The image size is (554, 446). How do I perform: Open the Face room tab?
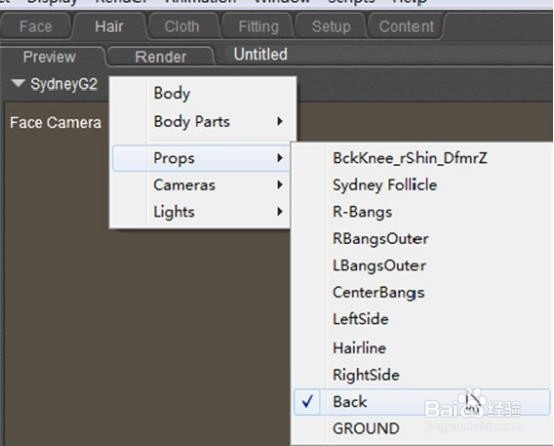pyautogui.click(x=35, y=27)
